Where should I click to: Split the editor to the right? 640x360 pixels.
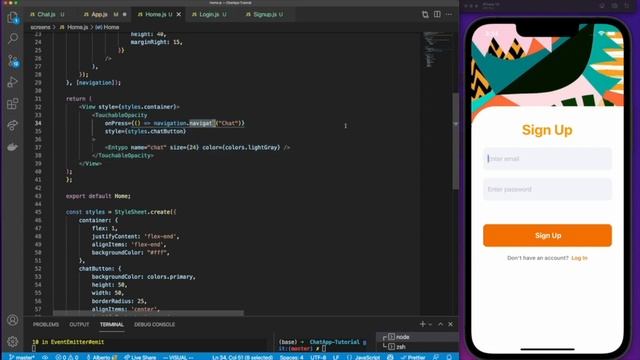(x=437, y=14)
